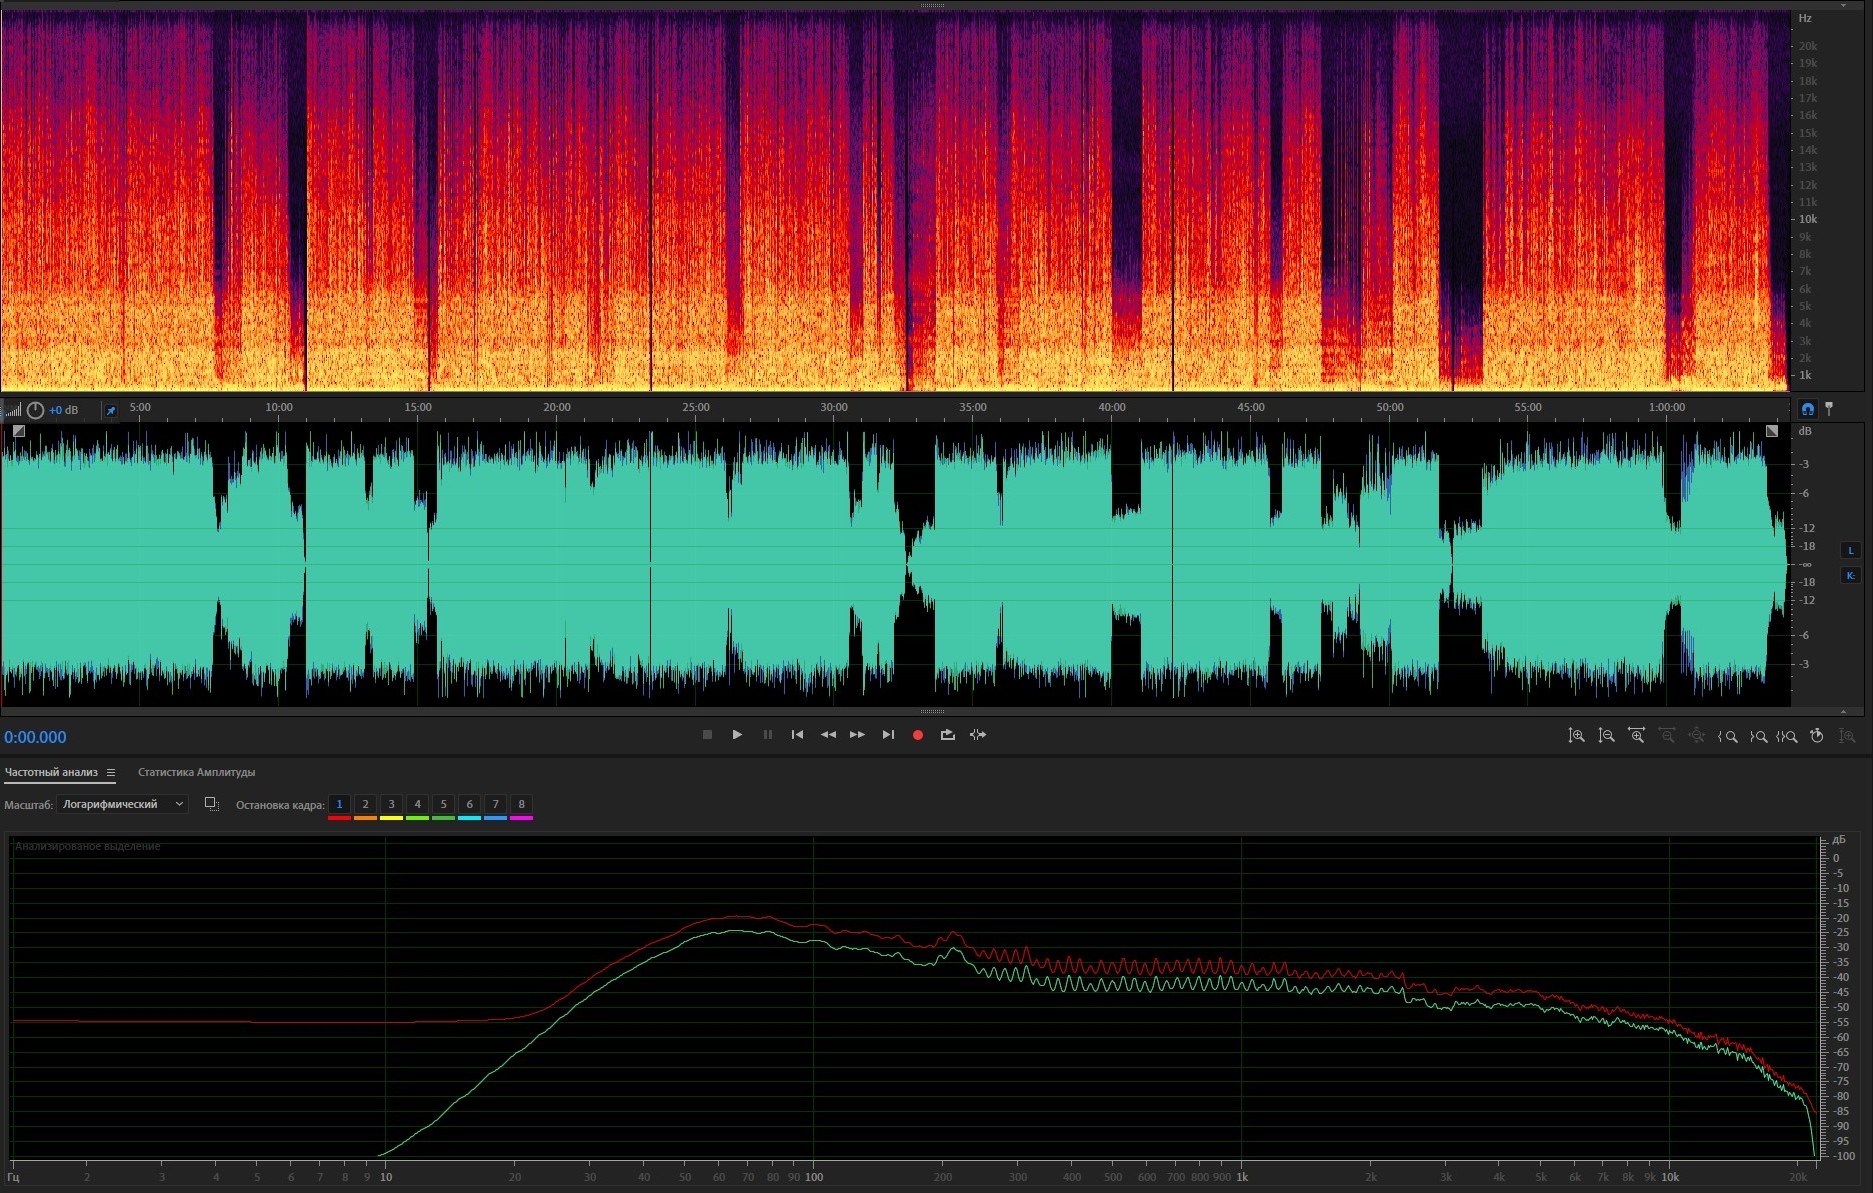Viewport: 1873px width, 1193px height.
Task: Start playback with the Play button
Action: pos(737,735)
